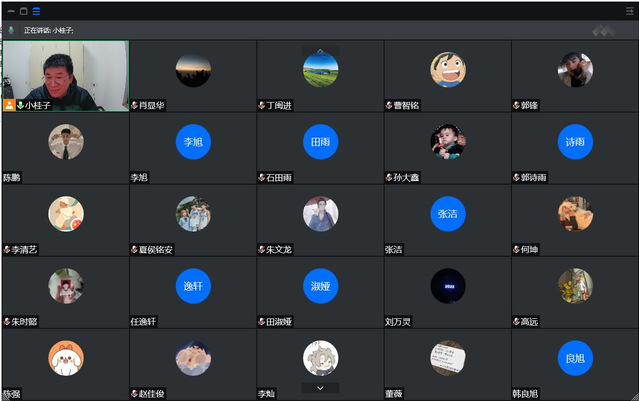Click the 童薇 participant name label
Screen dimensions: 639x401
(x=395, y=394)
